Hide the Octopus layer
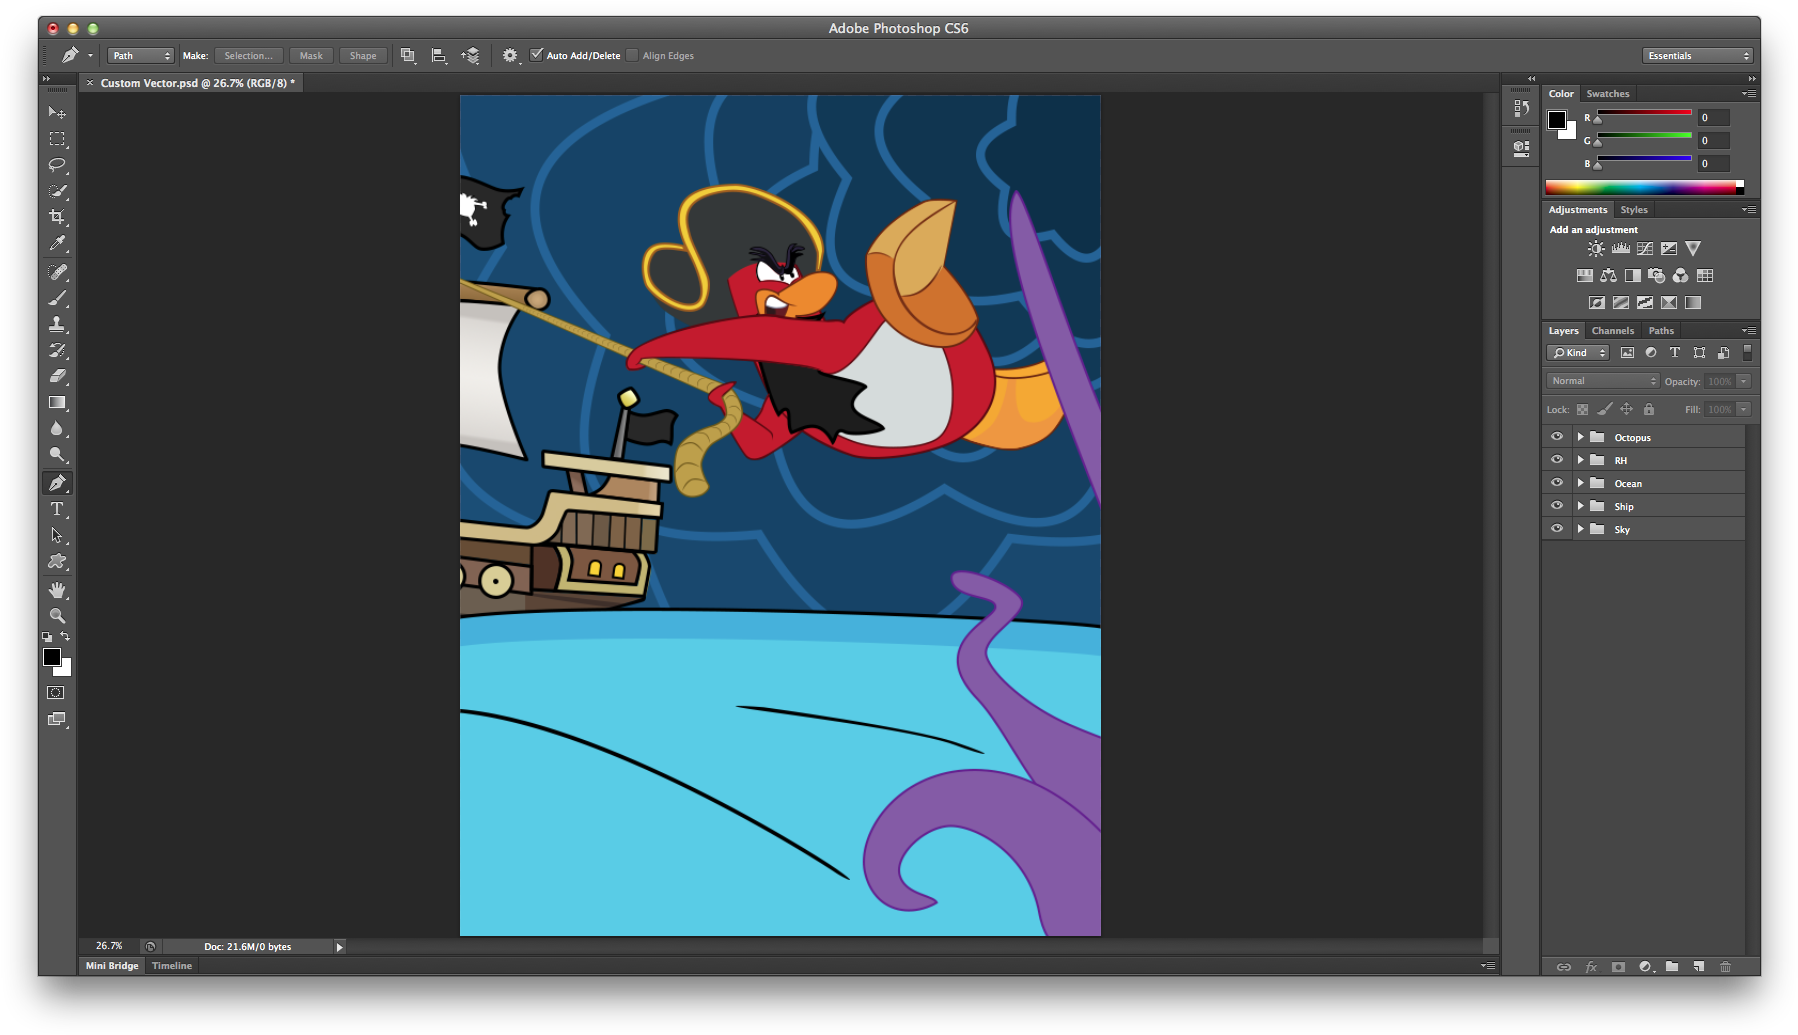Viewport: 1798px width, 1035px height. [x=1556, y=436]
